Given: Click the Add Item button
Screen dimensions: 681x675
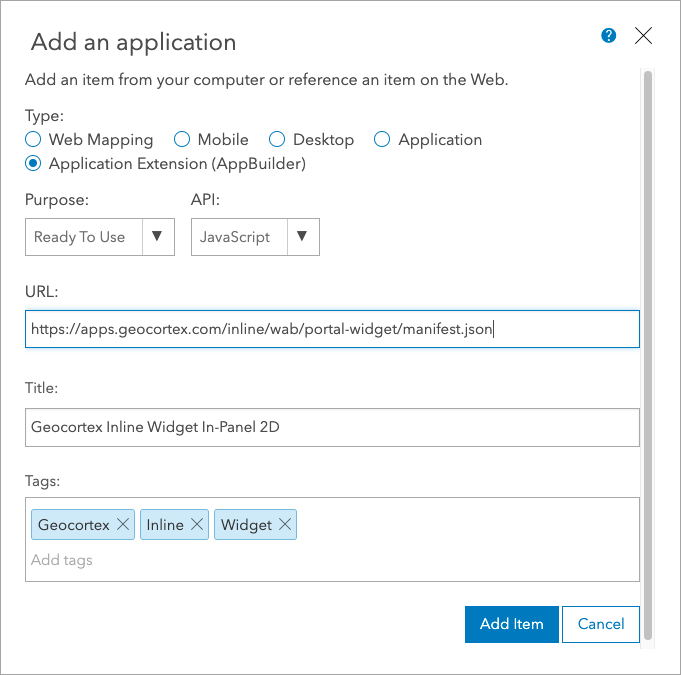Looking at the screenshot, I should tap(512, 624).
